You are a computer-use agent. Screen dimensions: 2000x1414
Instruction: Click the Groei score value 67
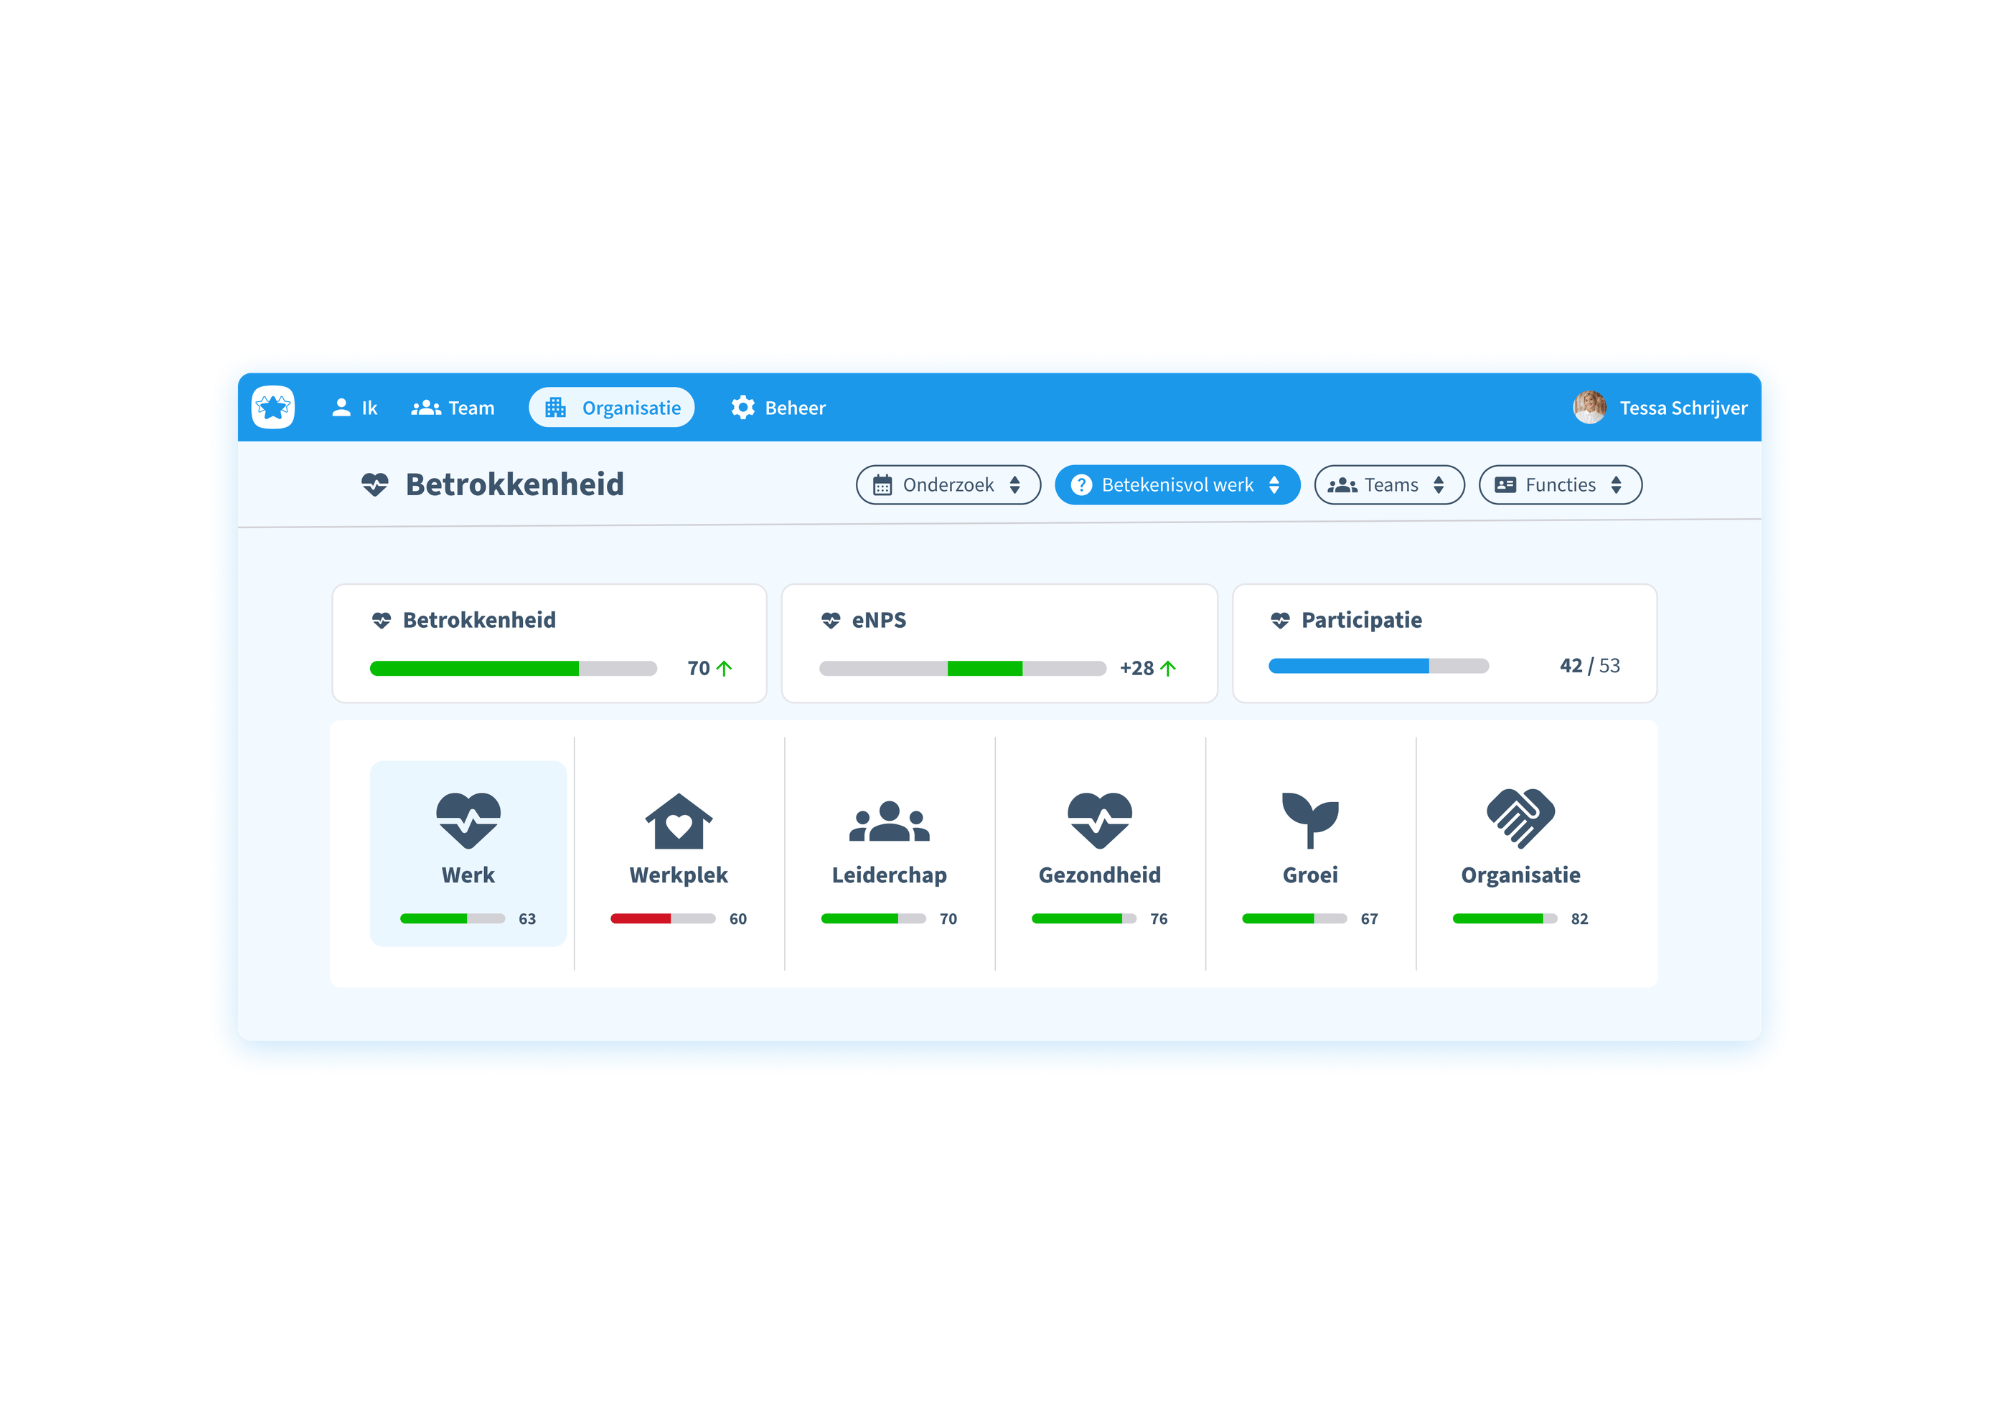[x=1370, y=919]
